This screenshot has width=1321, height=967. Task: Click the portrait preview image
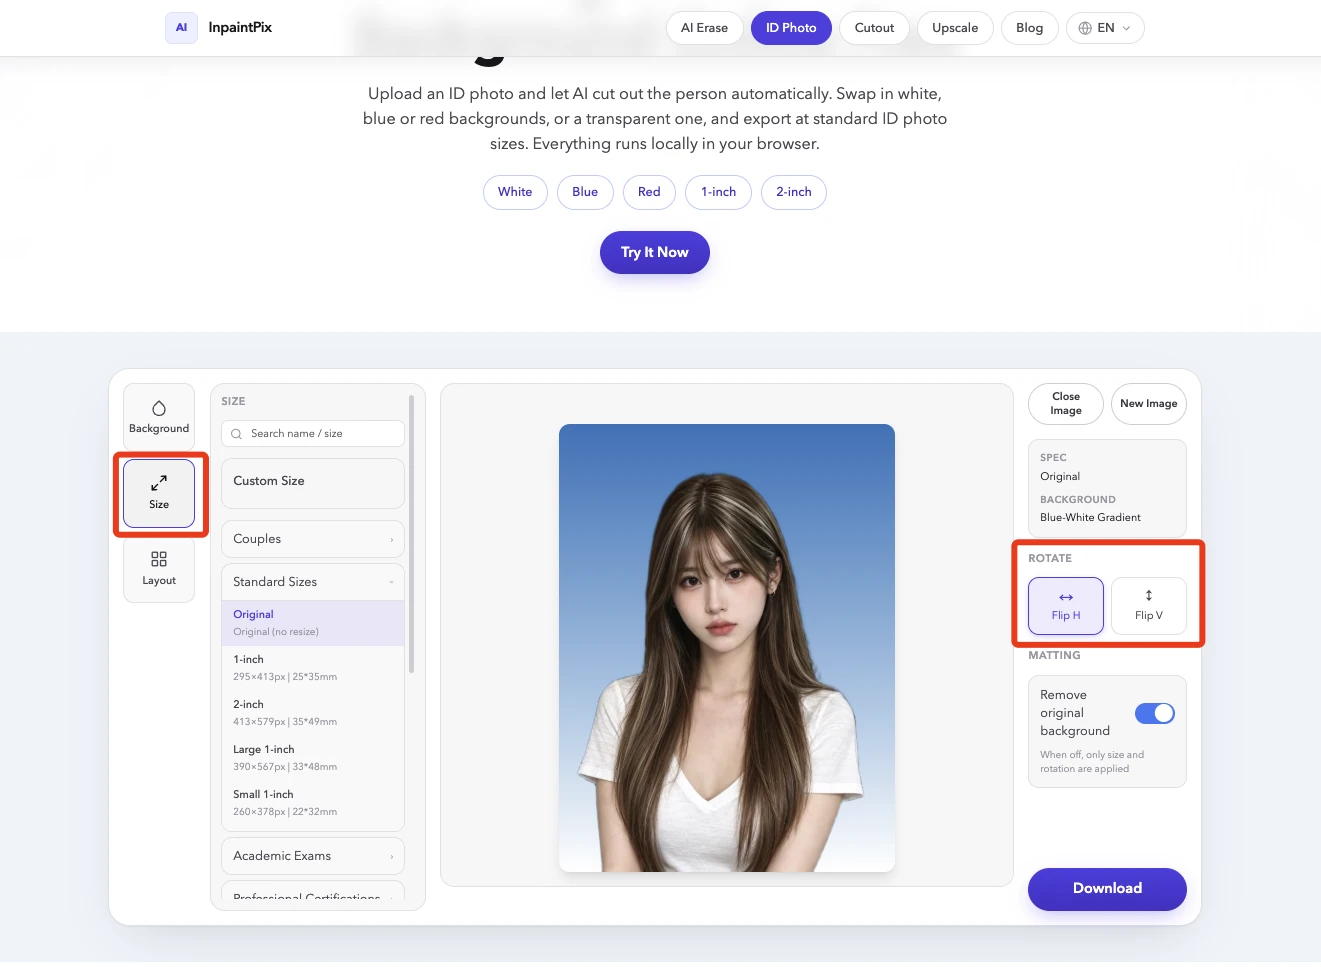tap(727, 648)
